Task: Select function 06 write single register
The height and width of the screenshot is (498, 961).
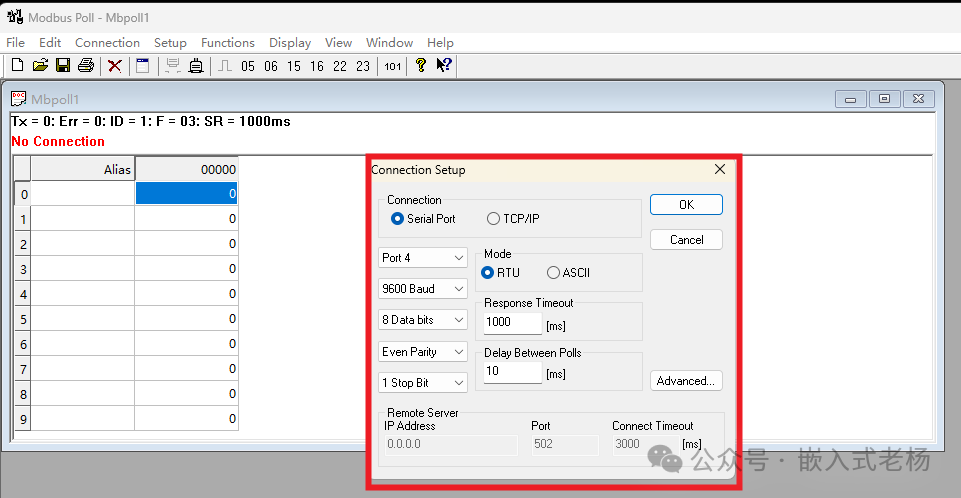Action: pos(271,66)
